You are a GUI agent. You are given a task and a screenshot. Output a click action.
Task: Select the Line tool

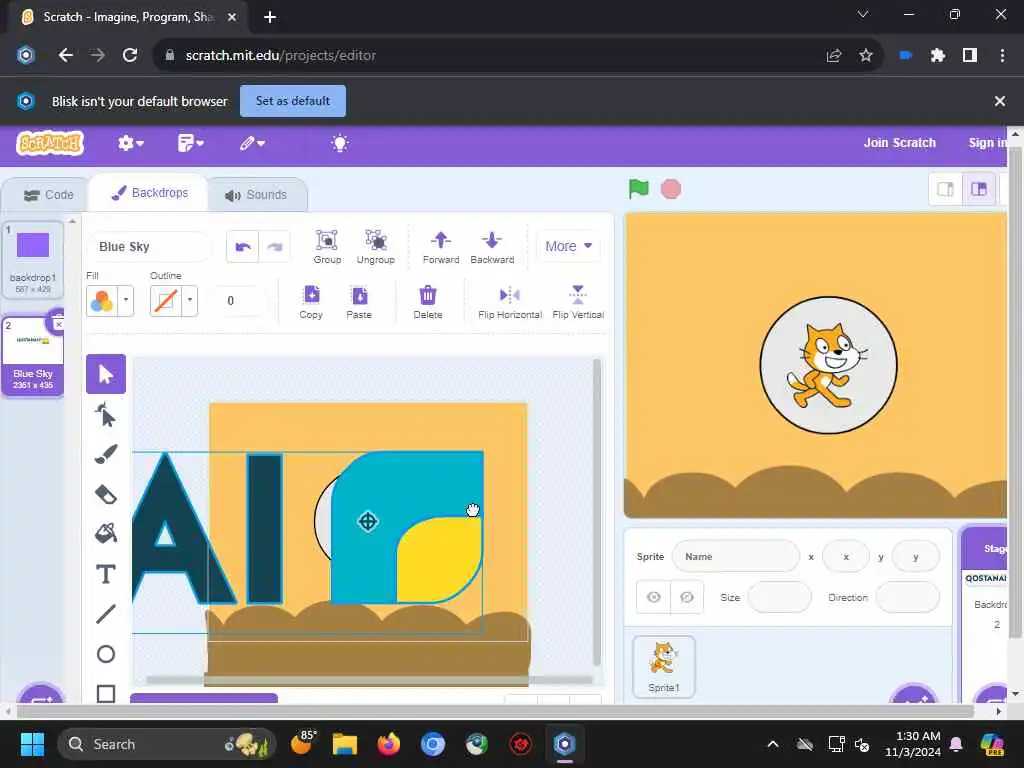[x=106, y=614]
